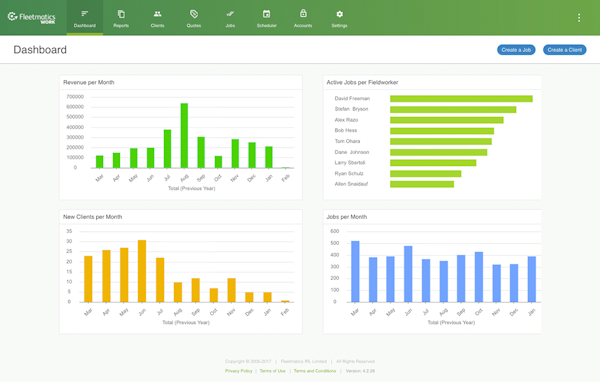This screenshot has height=382, width=600.
Task: Select the Oct bar in Revenue per Month
Action: [218, 162]
